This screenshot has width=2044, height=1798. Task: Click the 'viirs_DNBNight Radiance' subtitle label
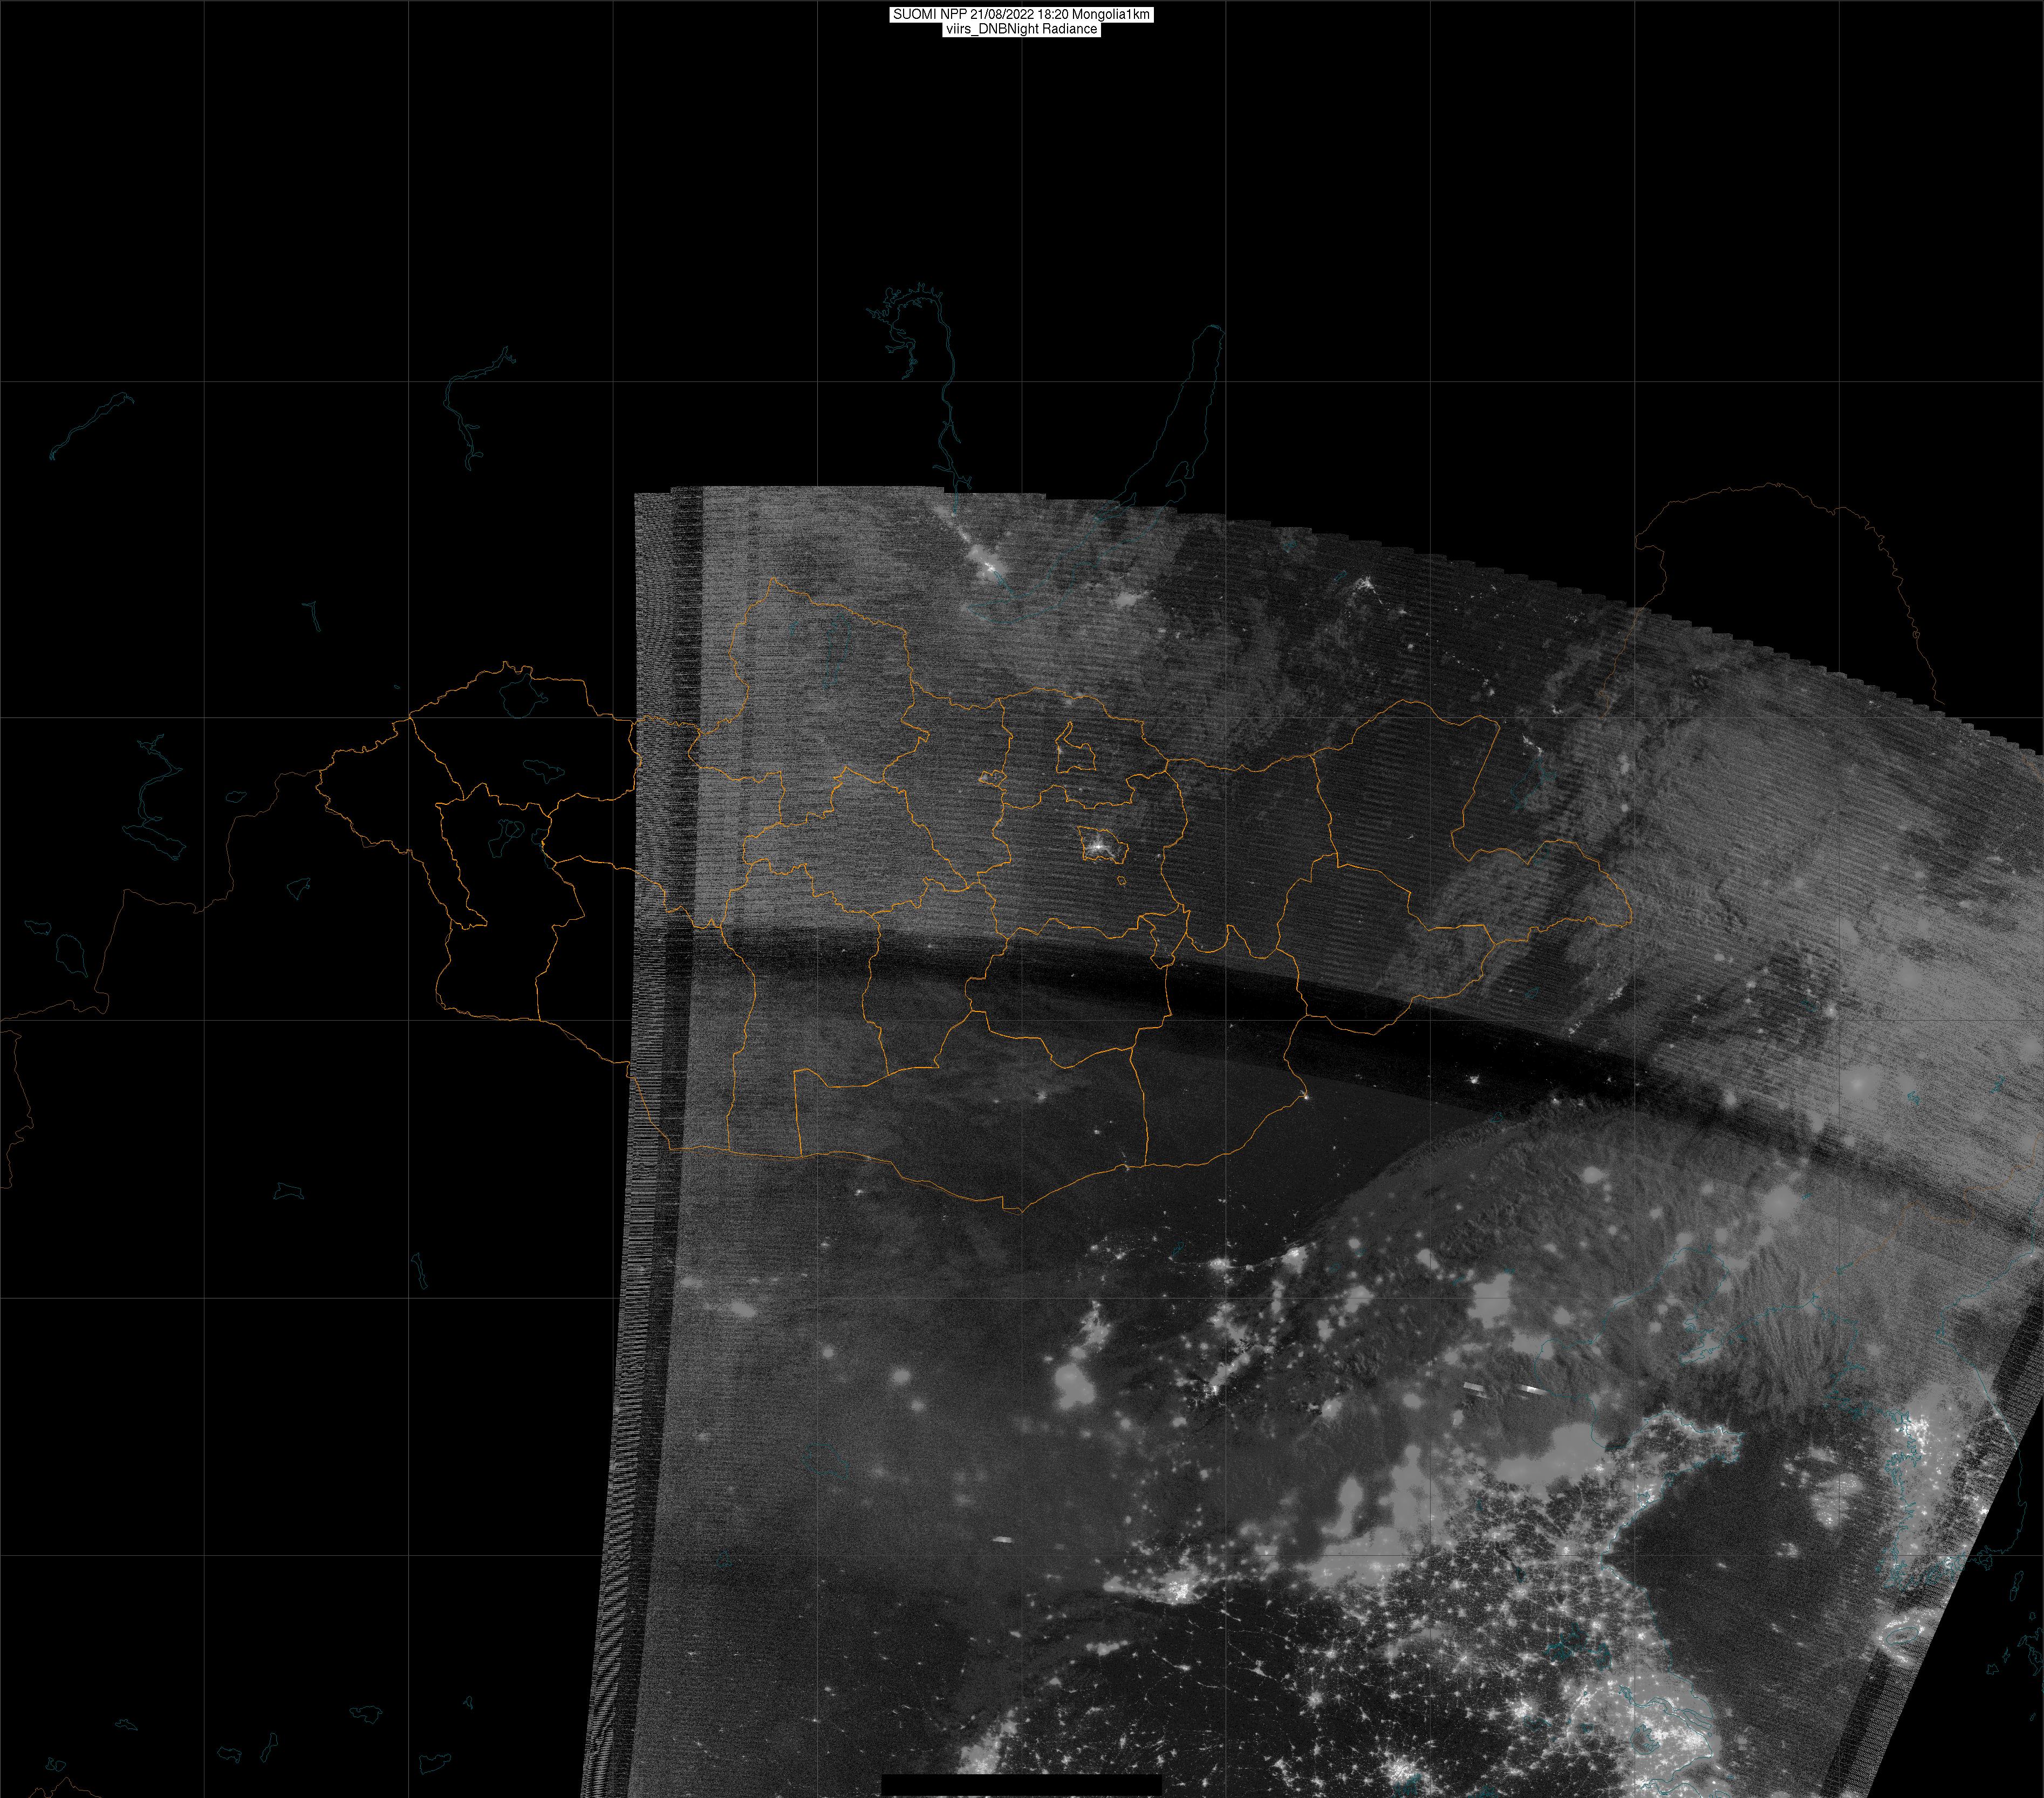click(x=1021, y=29)
